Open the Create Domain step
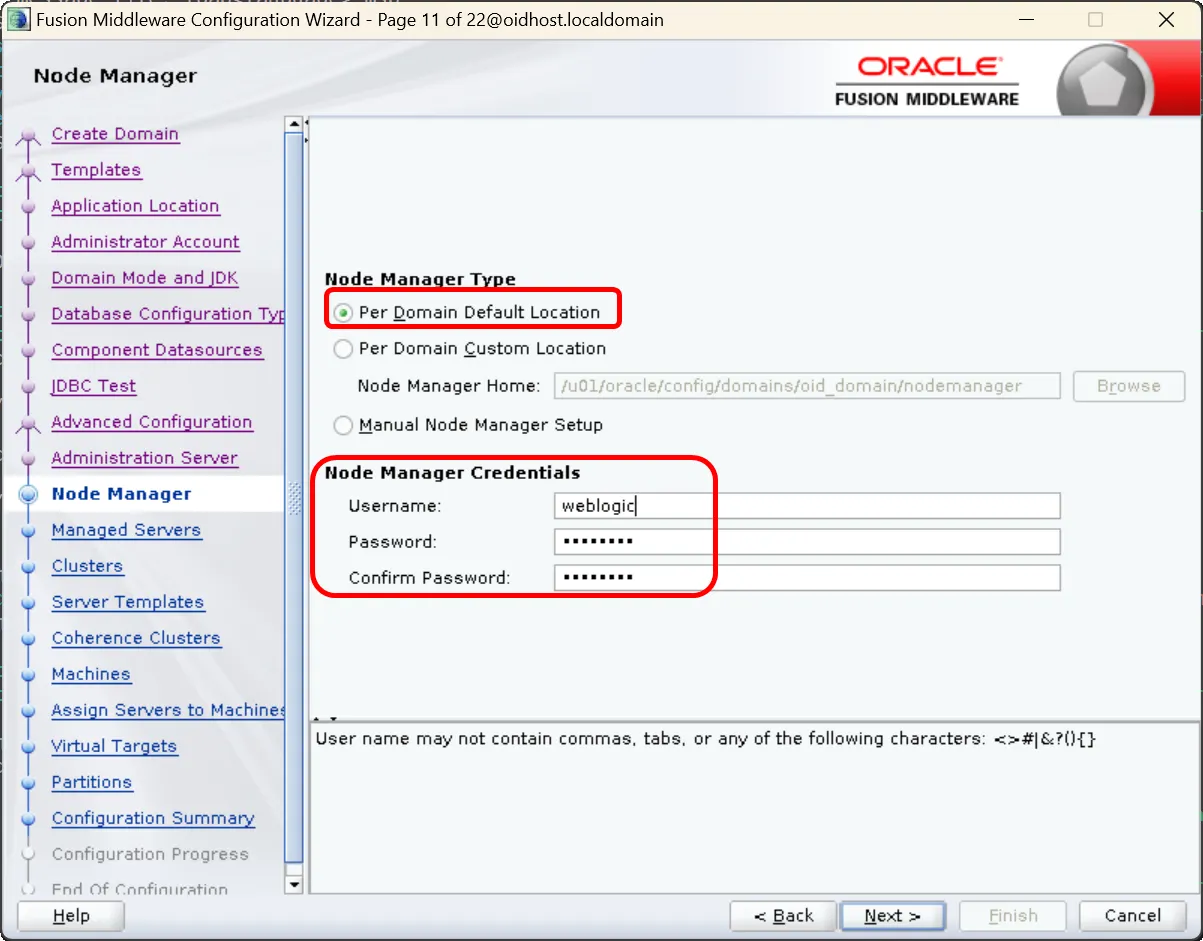 115,134
